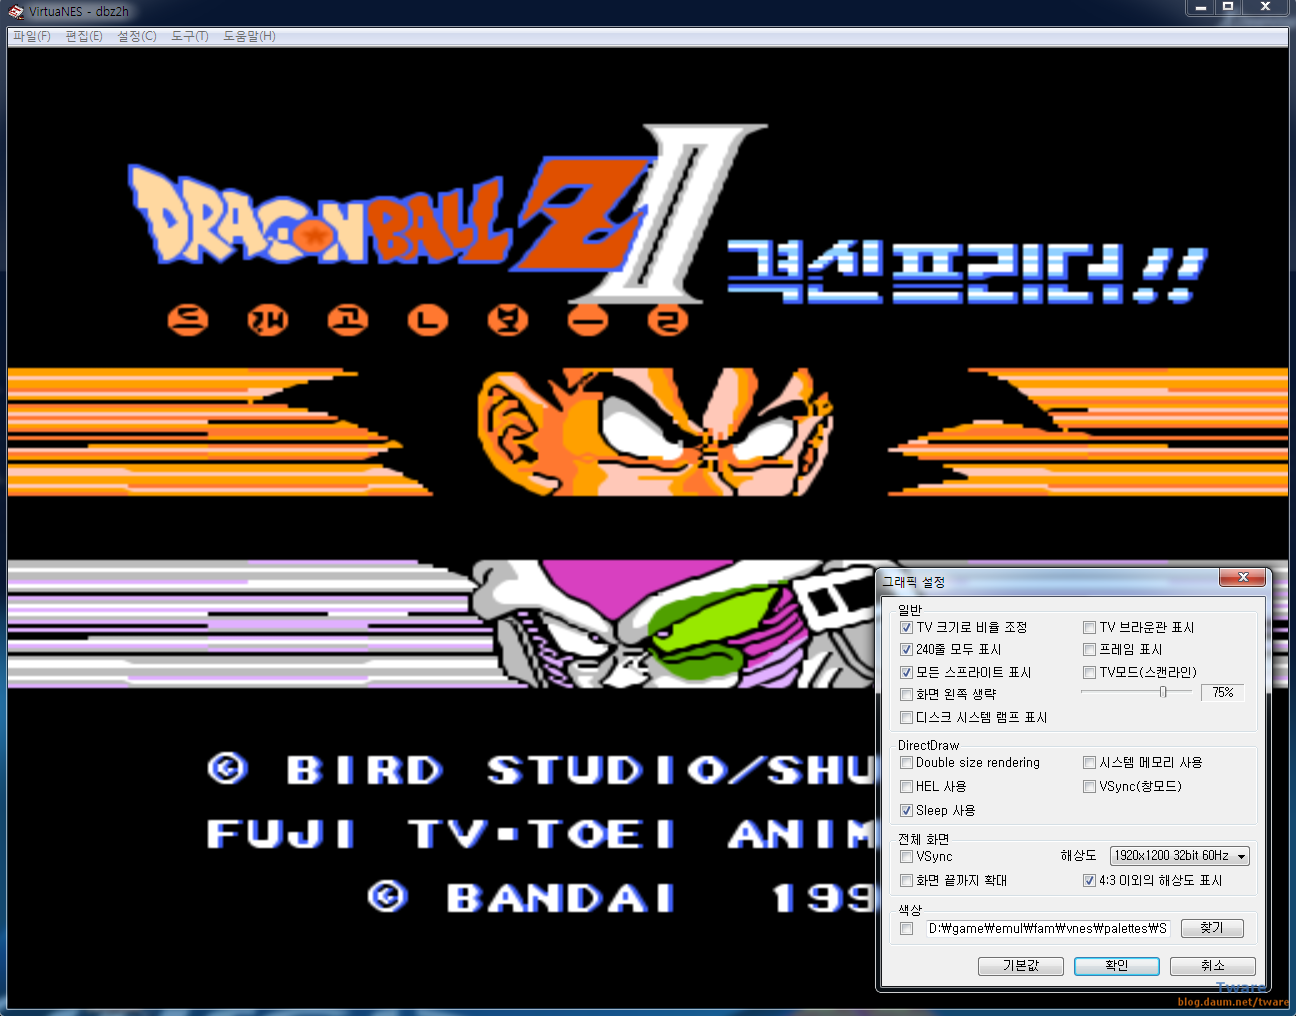The height and width of the screenshot is (1016, 1296).
Task: Enable VSync(창모드) checkbox
Action: [1089, 787]
